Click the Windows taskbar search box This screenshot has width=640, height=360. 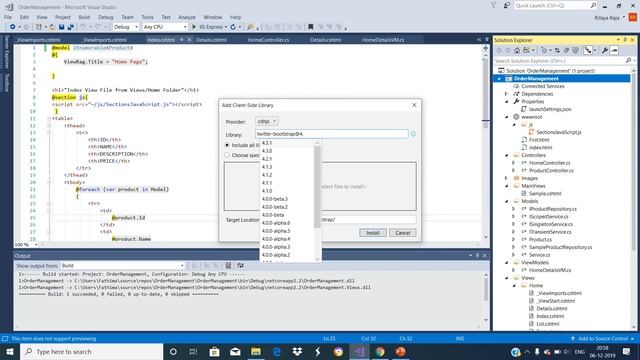(x=91, y=351)
